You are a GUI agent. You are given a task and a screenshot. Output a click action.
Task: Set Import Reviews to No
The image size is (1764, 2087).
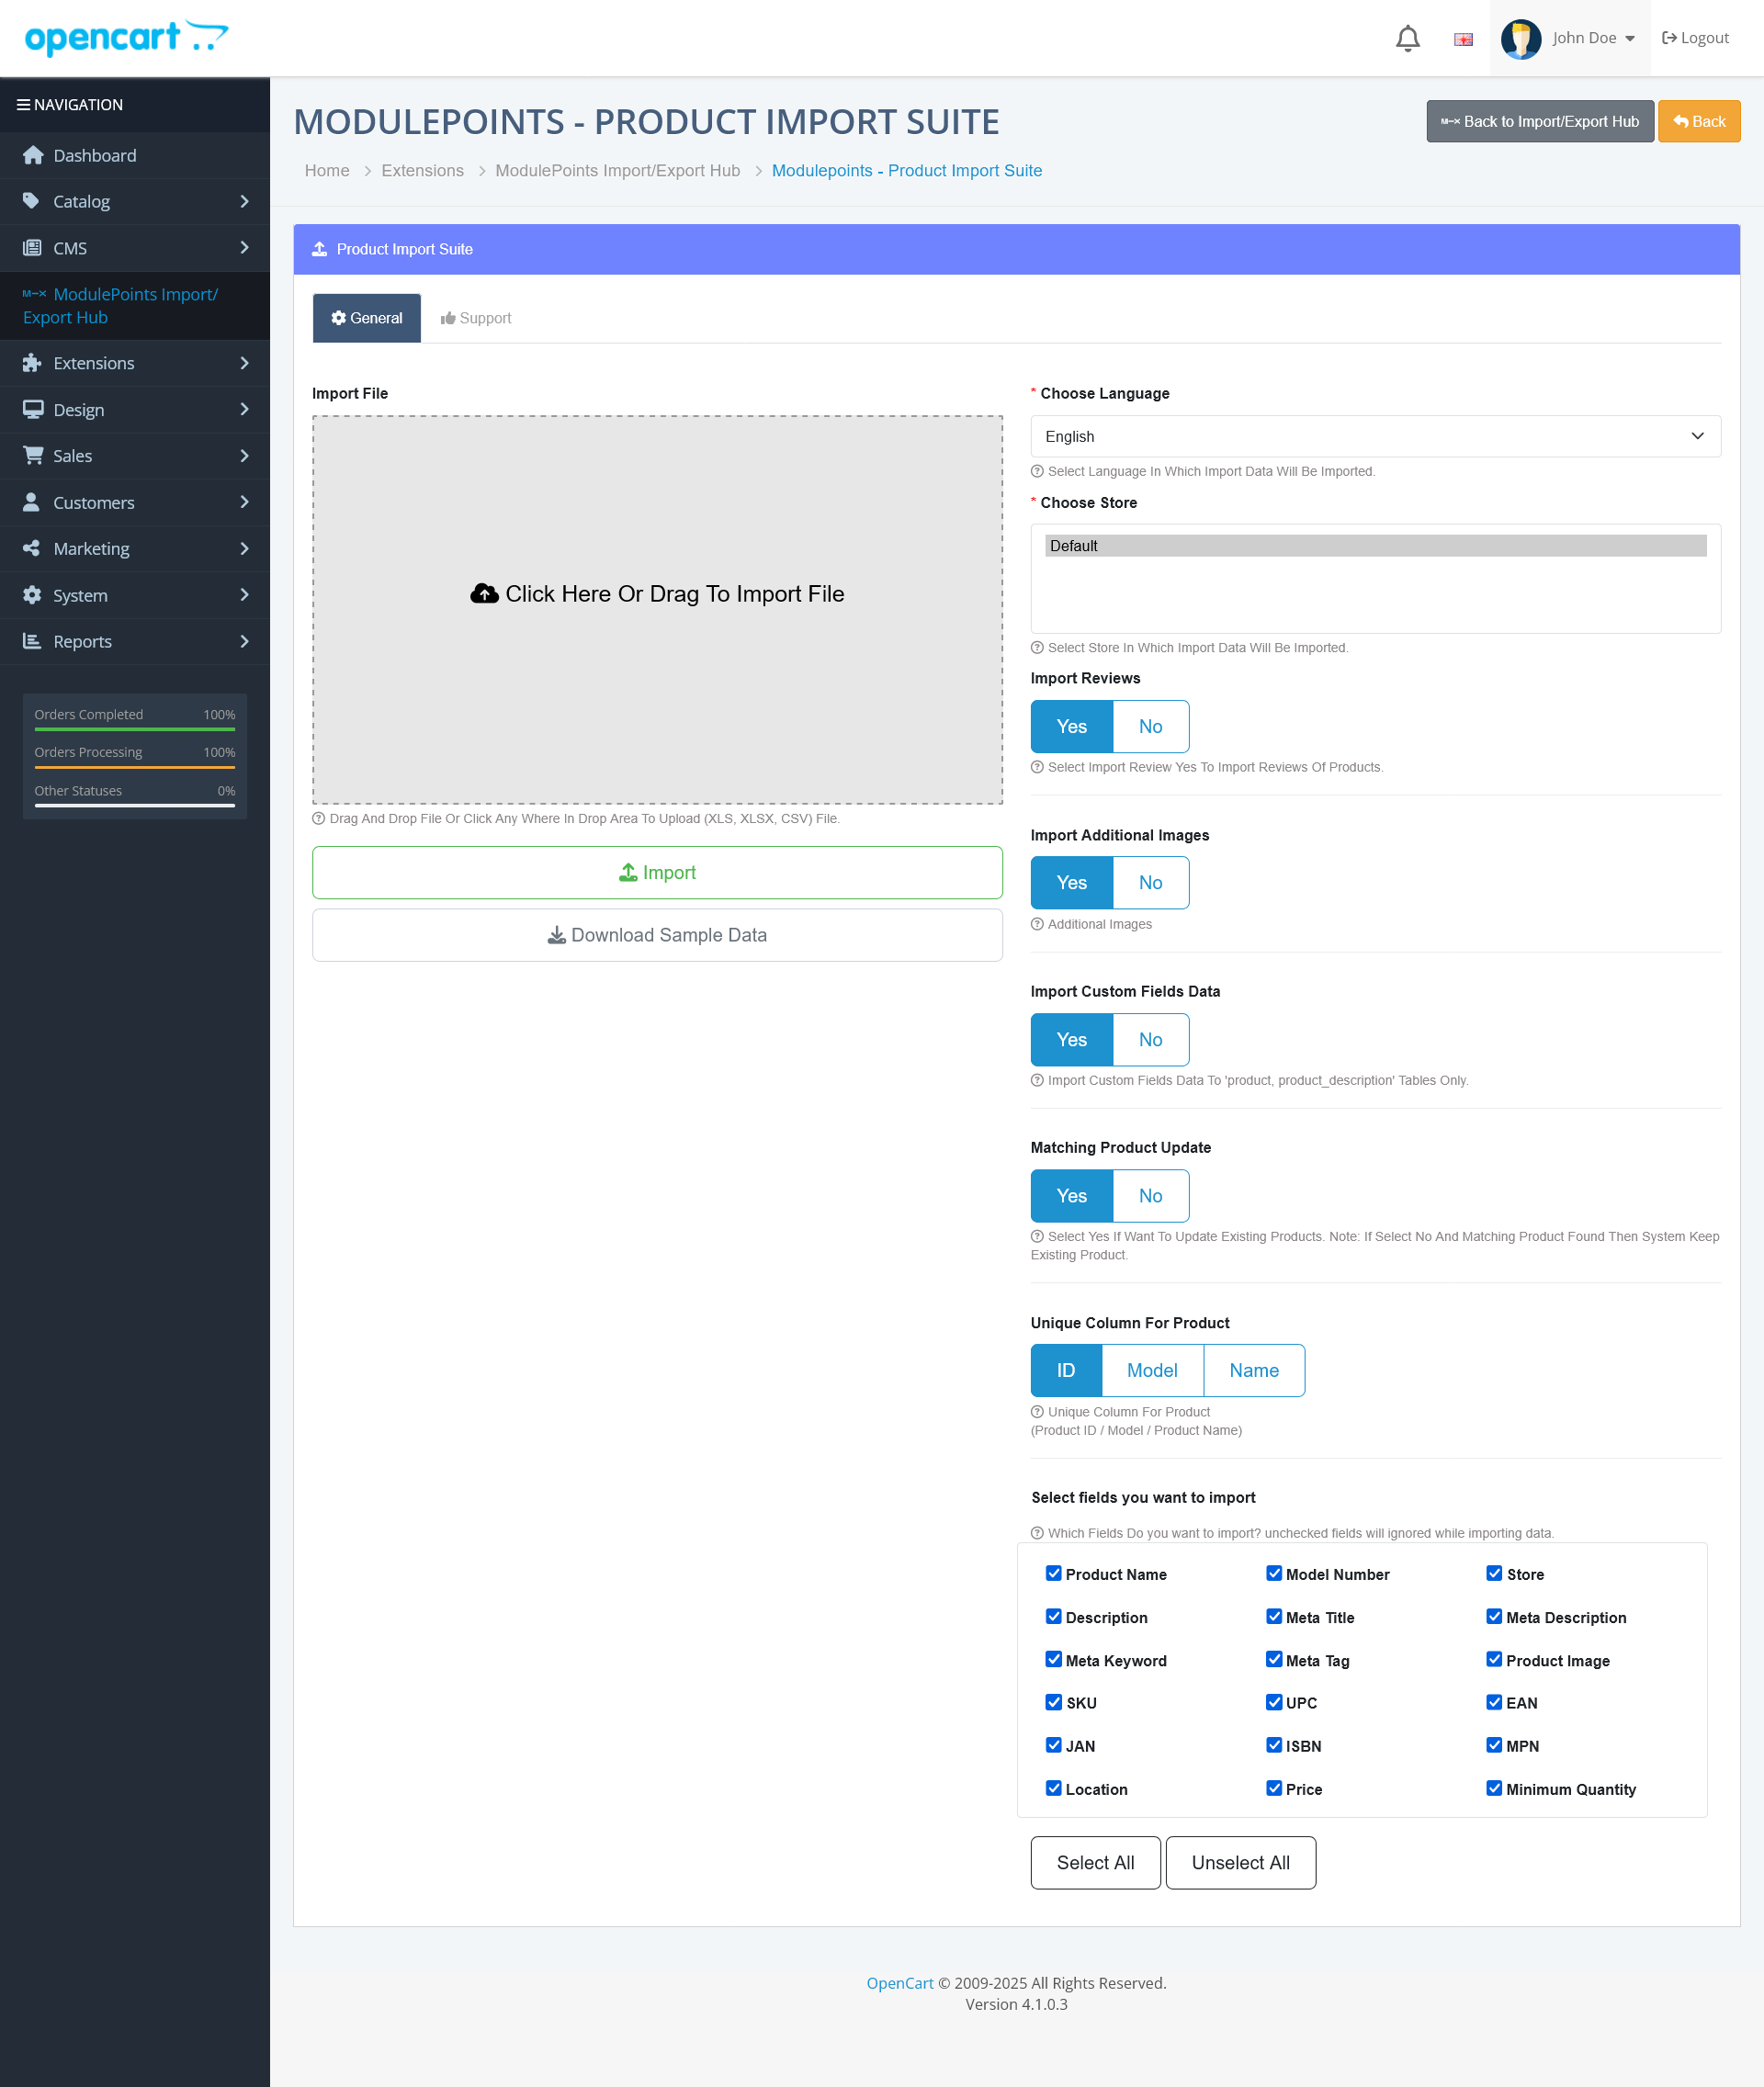1150,726
